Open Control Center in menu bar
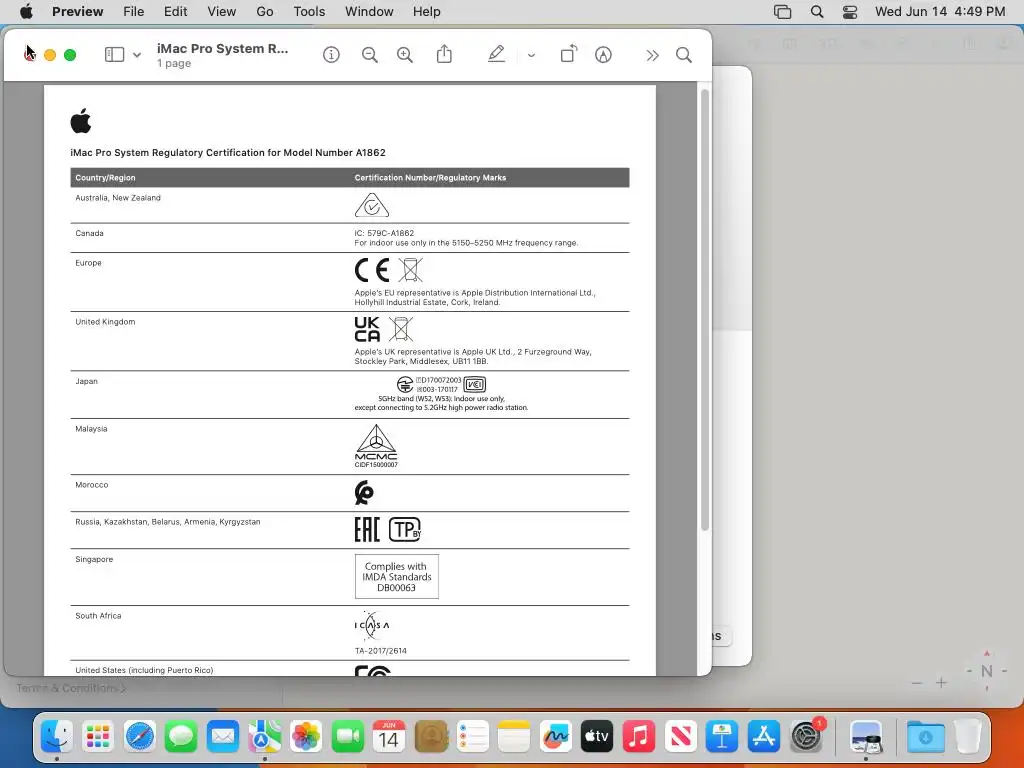 coord(850,12)
